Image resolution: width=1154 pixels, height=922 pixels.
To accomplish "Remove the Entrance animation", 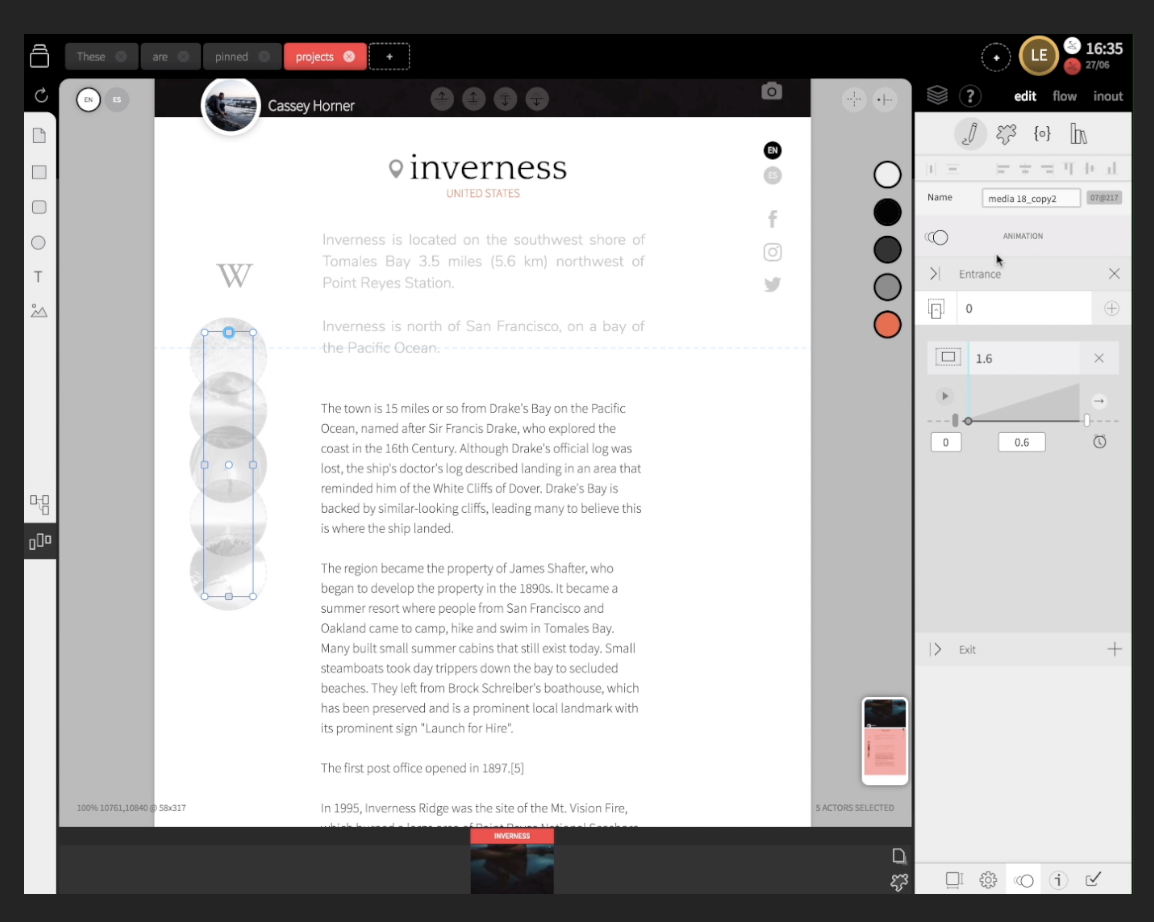I will 1114,274.
